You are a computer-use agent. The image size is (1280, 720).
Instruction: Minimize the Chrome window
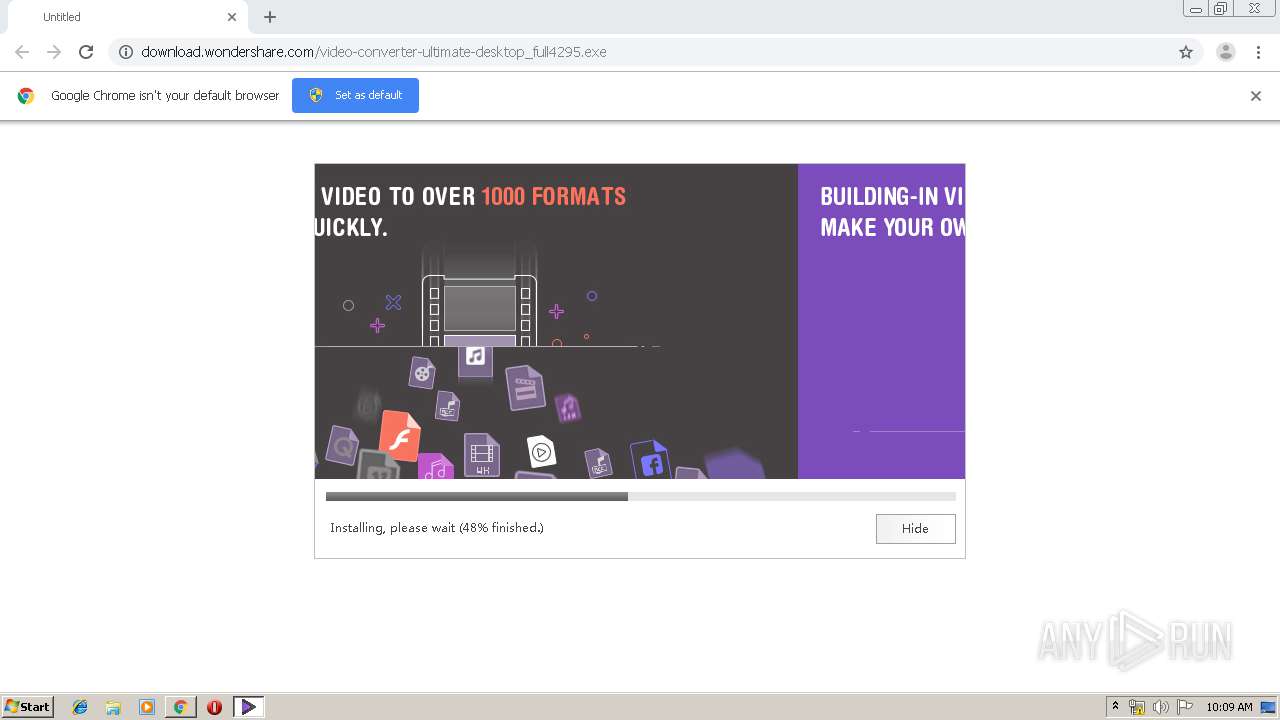tap(1195, 9)
